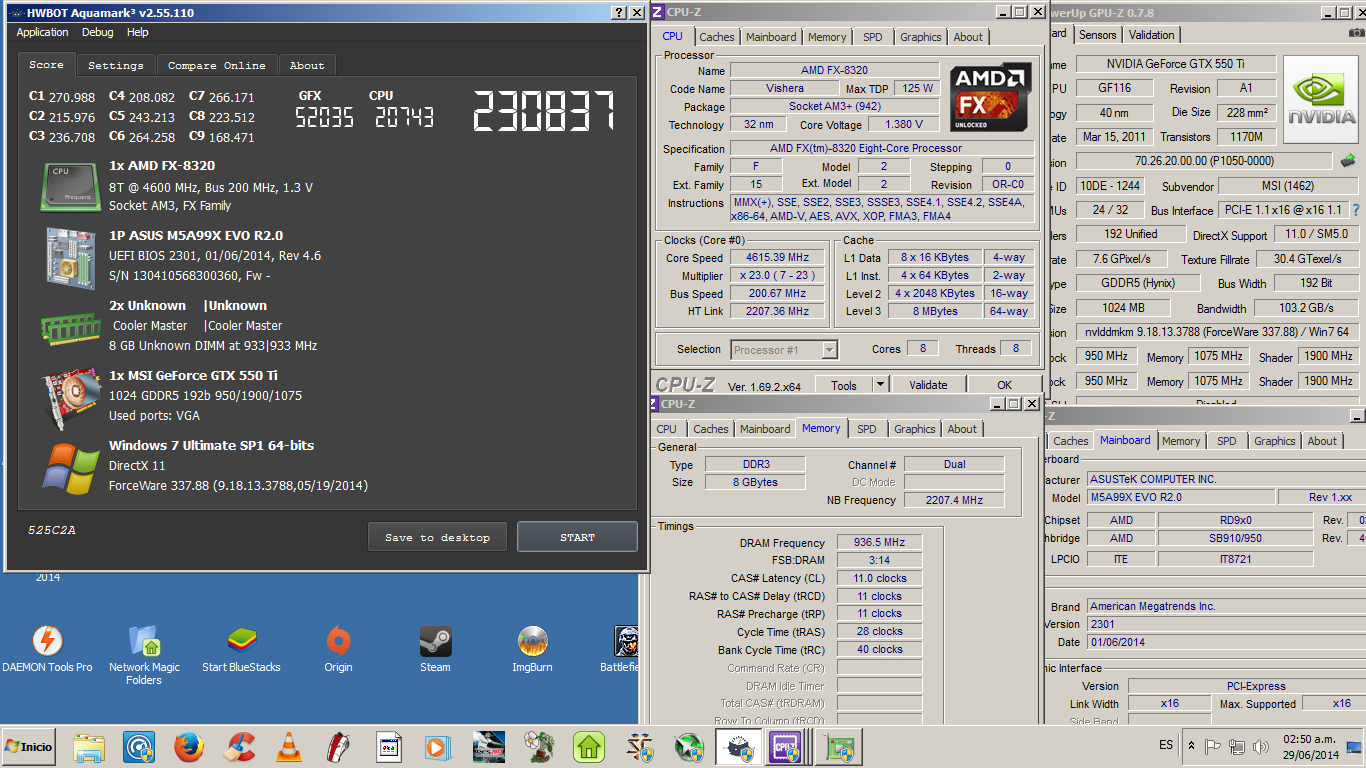This screenshot has width=1366, height=768.
Task: Open SPD tab in top CPU-Z window
Action: 873,37
